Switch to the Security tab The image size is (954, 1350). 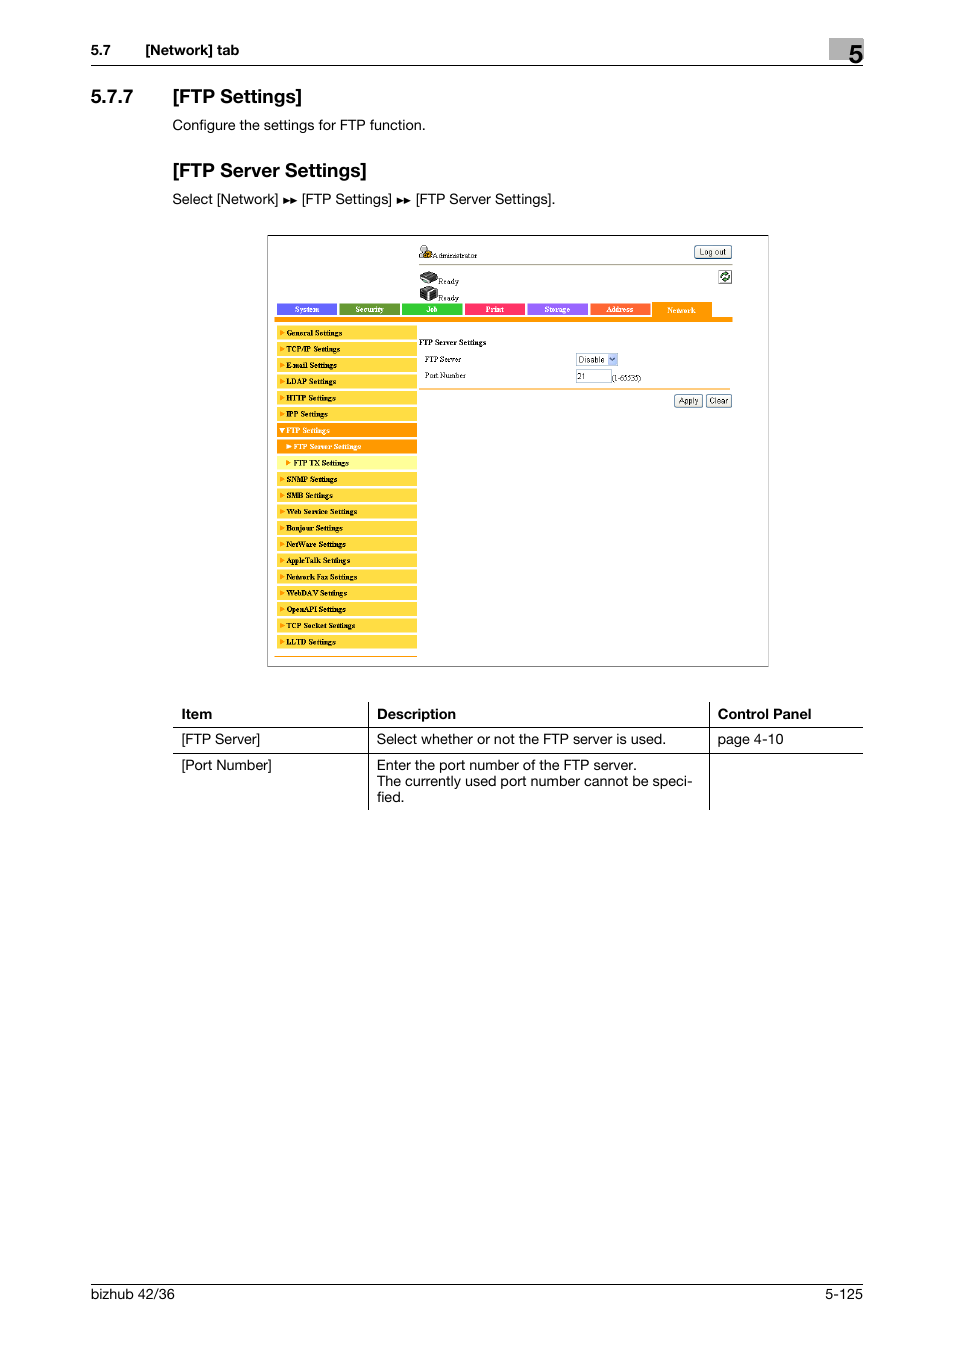coord(370,309)
